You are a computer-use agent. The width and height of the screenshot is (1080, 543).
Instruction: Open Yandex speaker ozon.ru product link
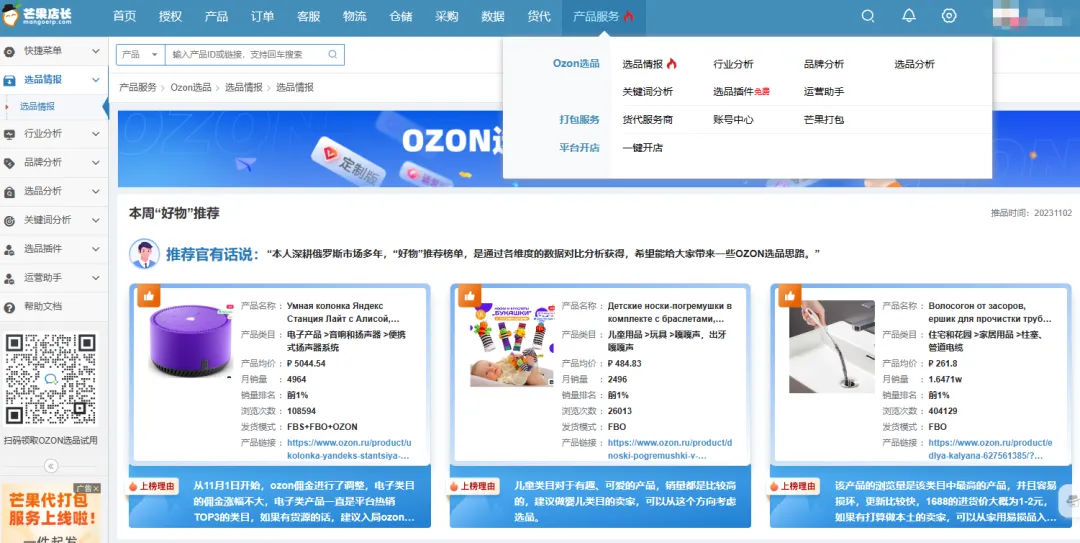349,449
